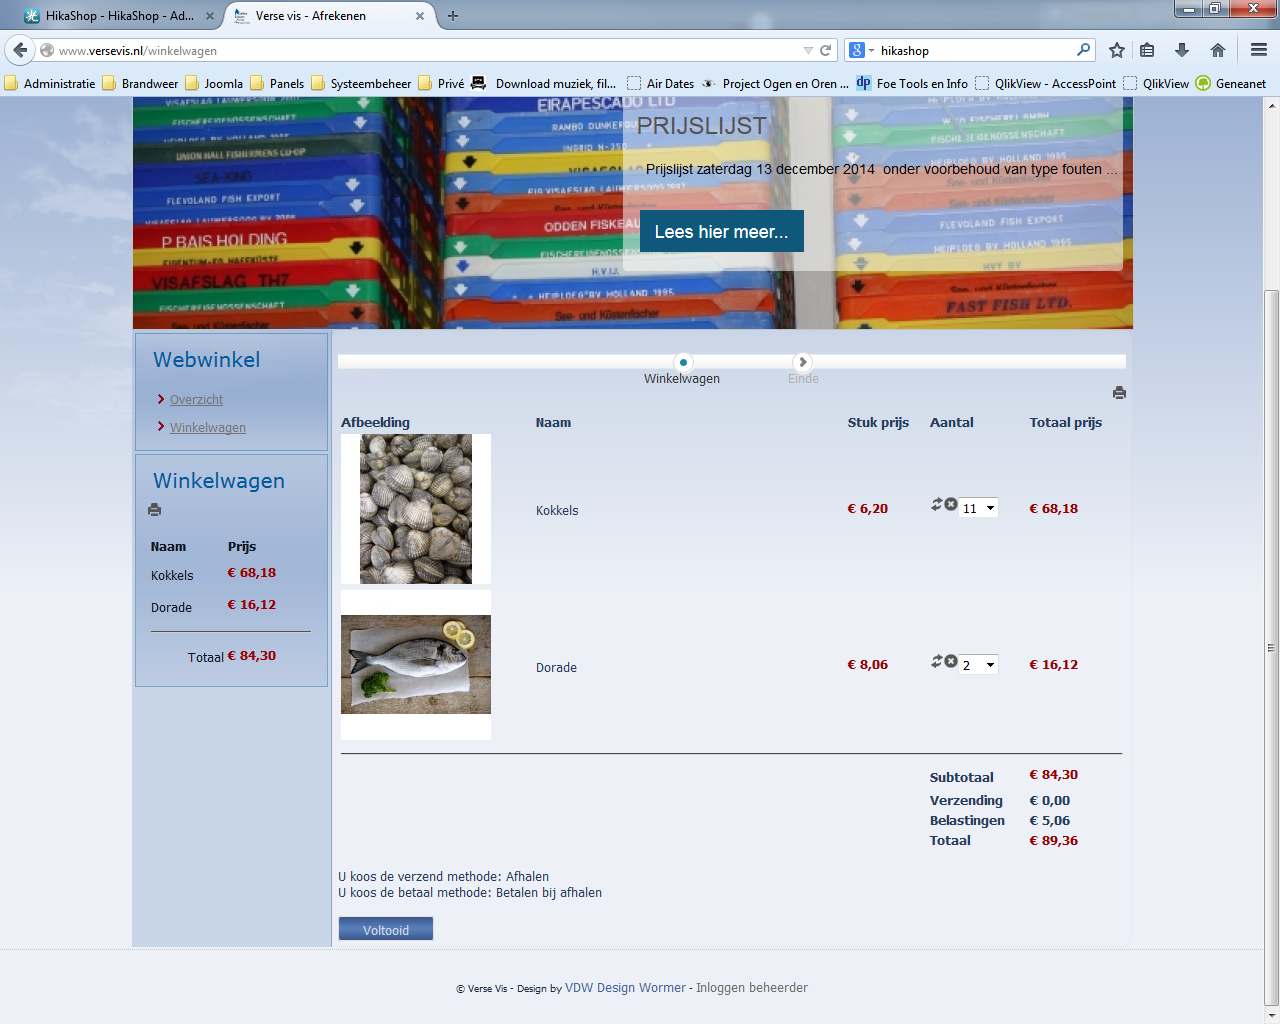Open the VDW Design Wormer footer link
1280x1024 pixels.
coord(625,988)
